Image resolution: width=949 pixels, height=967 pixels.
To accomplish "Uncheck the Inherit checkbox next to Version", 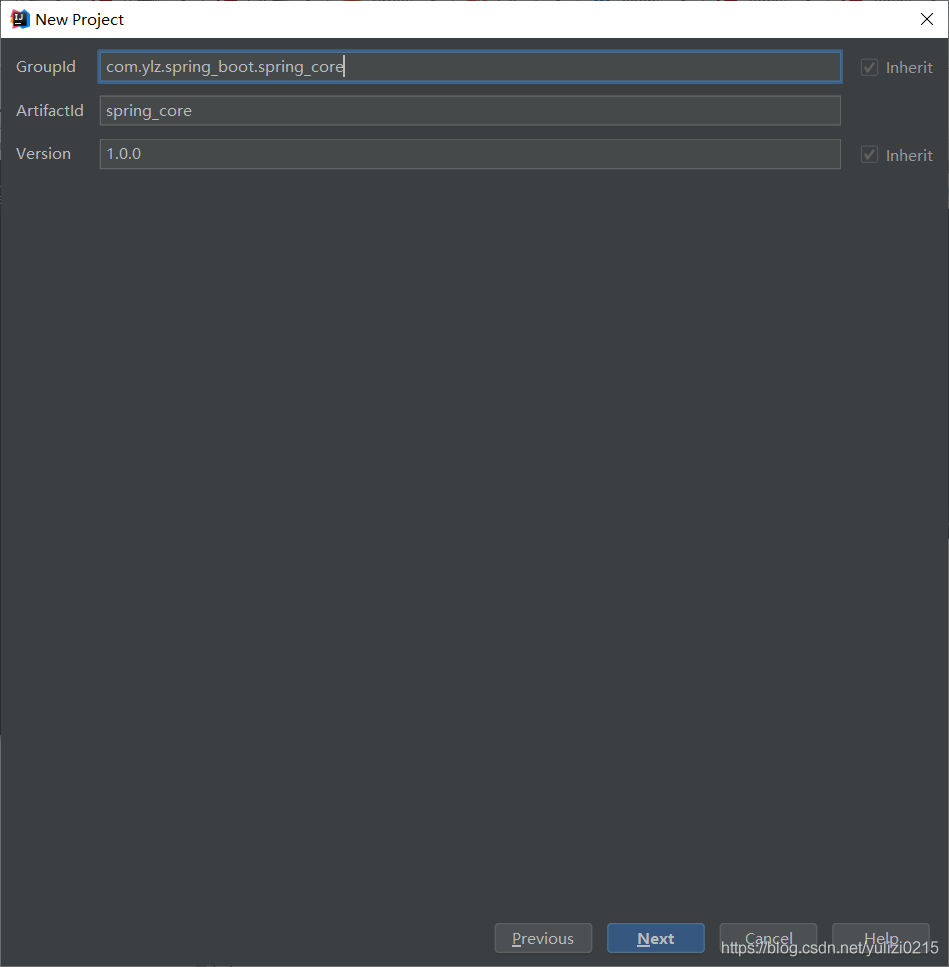I will pyautogui.click(x=869, y=154).
